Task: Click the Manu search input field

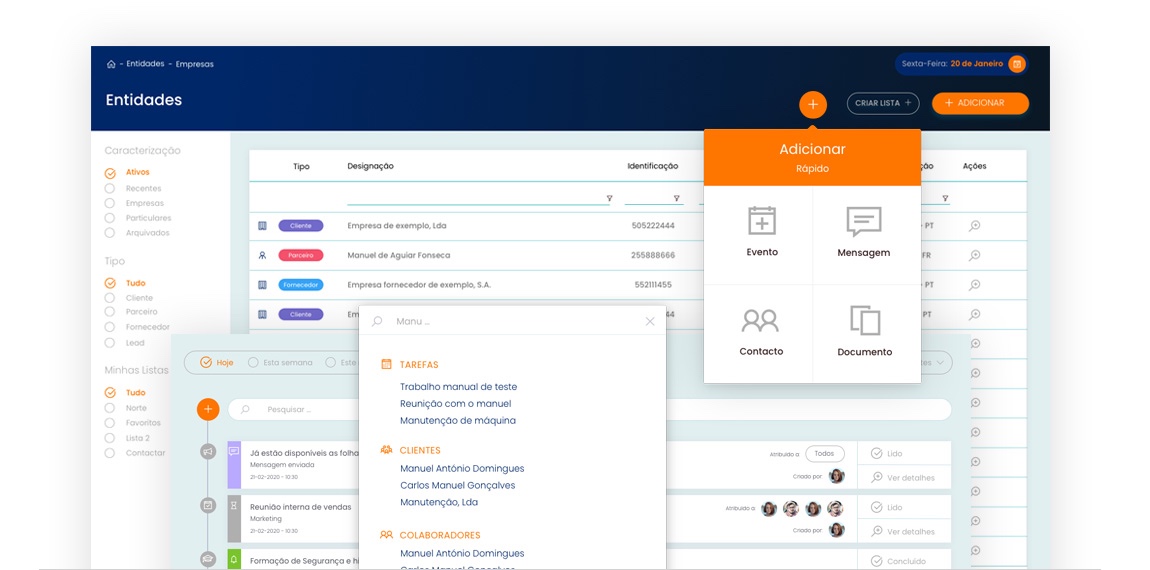Action: click(x=513, y=321)
